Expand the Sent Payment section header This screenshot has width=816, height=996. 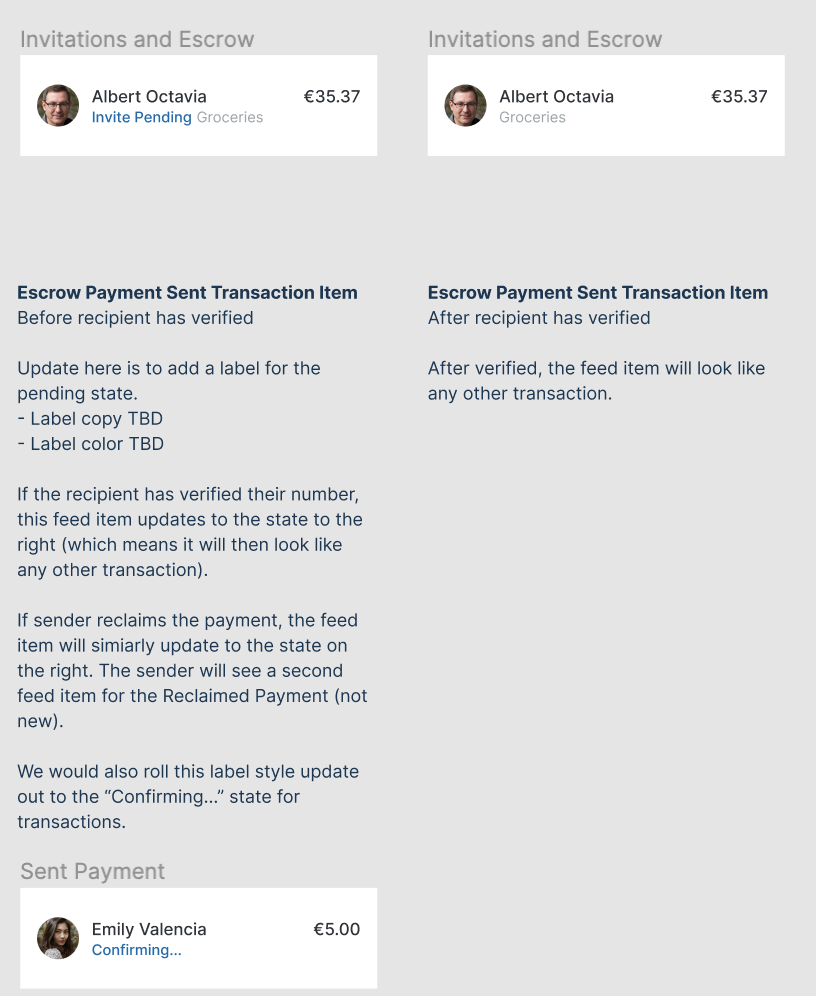pyautogui.click(x=92, y=871)
